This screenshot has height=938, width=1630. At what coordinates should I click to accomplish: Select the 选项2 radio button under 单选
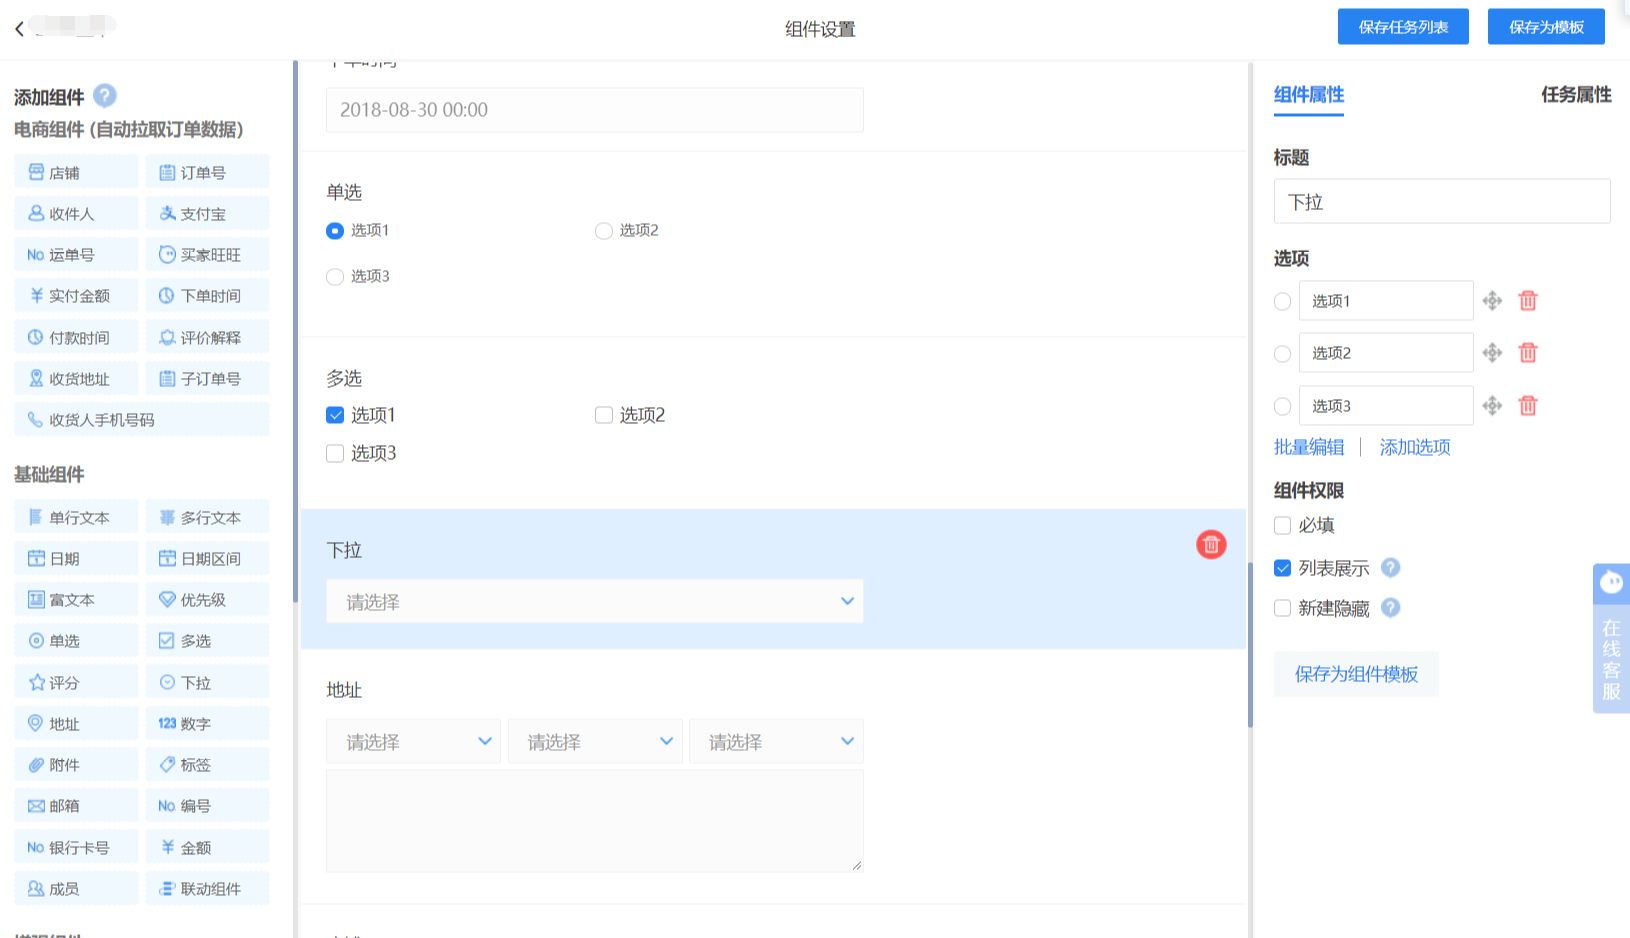point(604,231)
